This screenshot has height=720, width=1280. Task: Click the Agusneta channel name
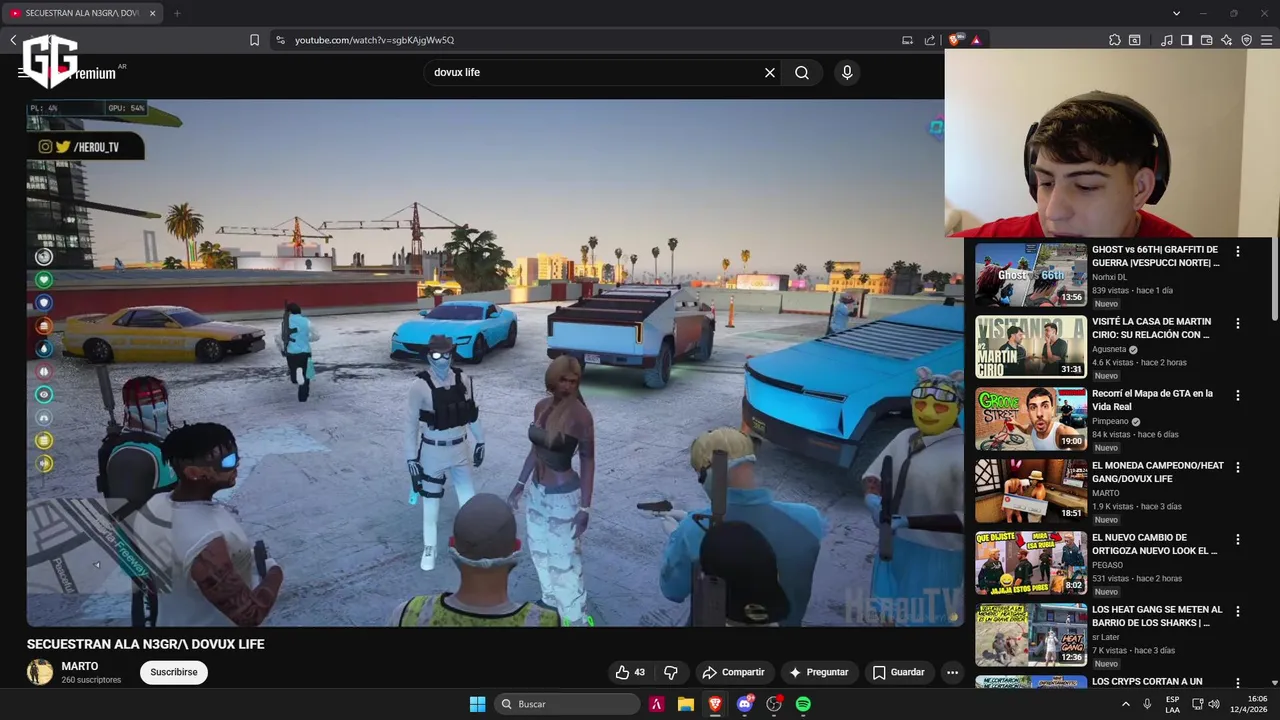pos(1109,350)
